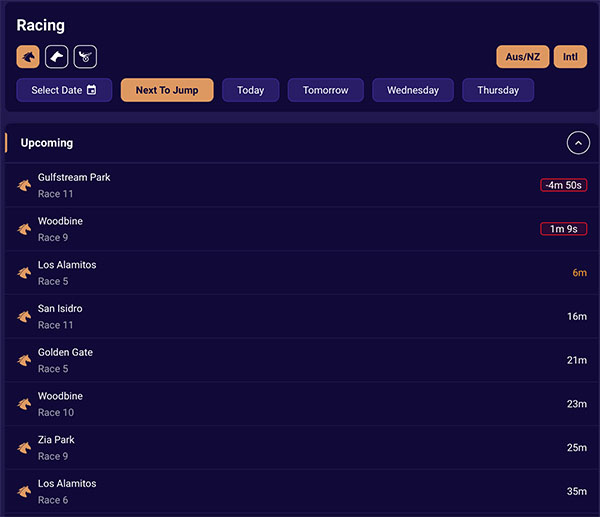Image resolution: width=600 pixels, height=517 pixels.
Task: Click the 1m 9s countdown badge
Action: pos(563,229)
